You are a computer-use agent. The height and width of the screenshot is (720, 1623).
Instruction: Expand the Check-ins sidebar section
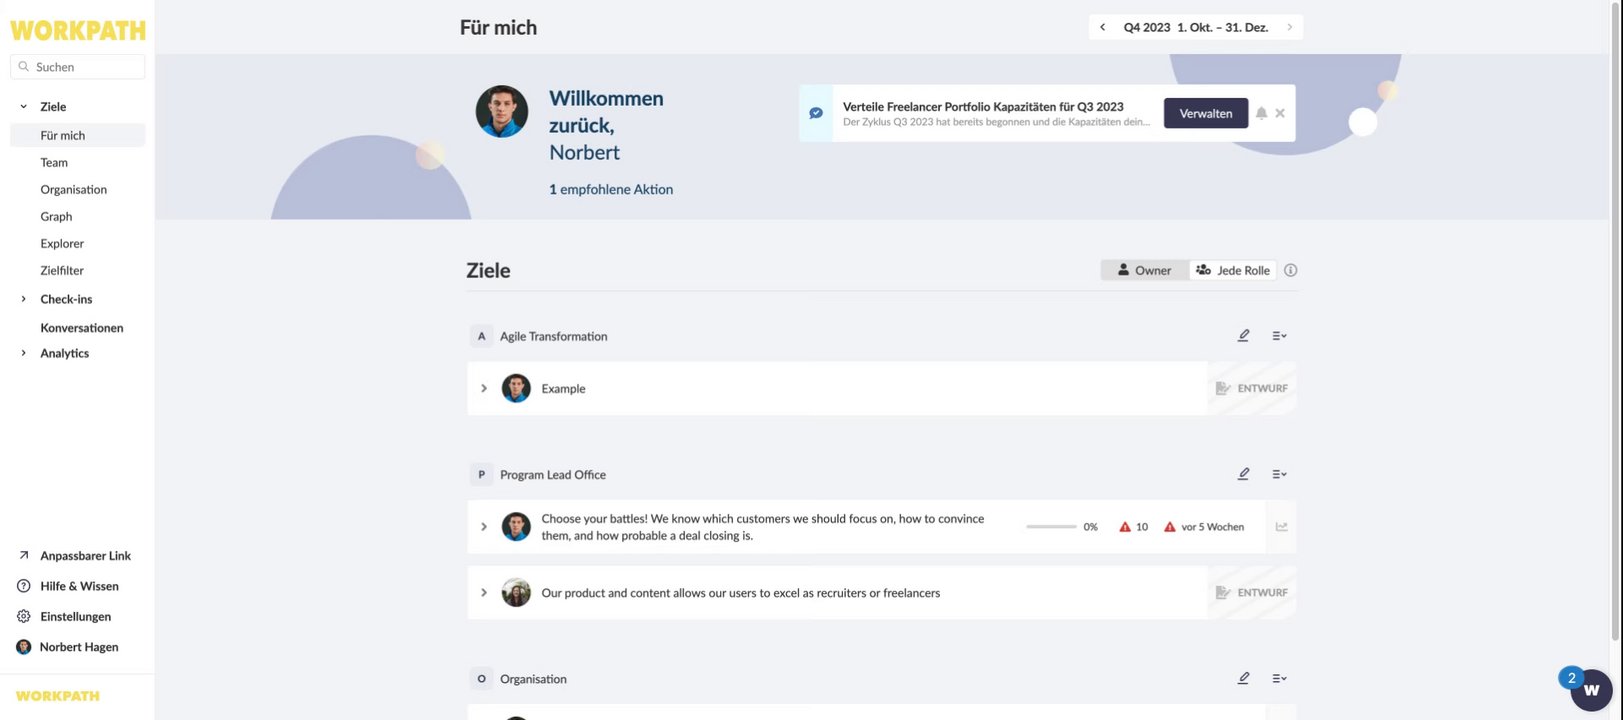pos(24,299)
